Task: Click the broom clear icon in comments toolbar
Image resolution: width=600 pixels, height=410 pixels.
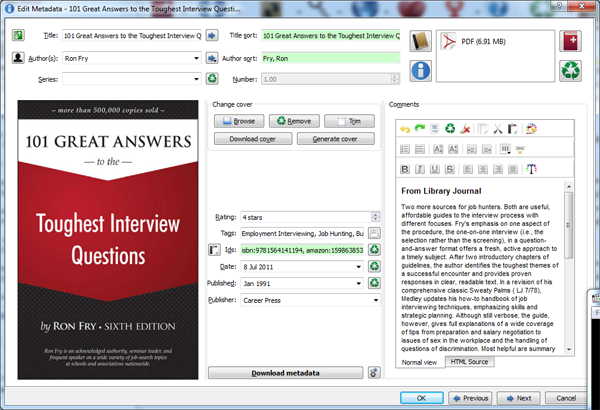Action: [x=465, y=129]
